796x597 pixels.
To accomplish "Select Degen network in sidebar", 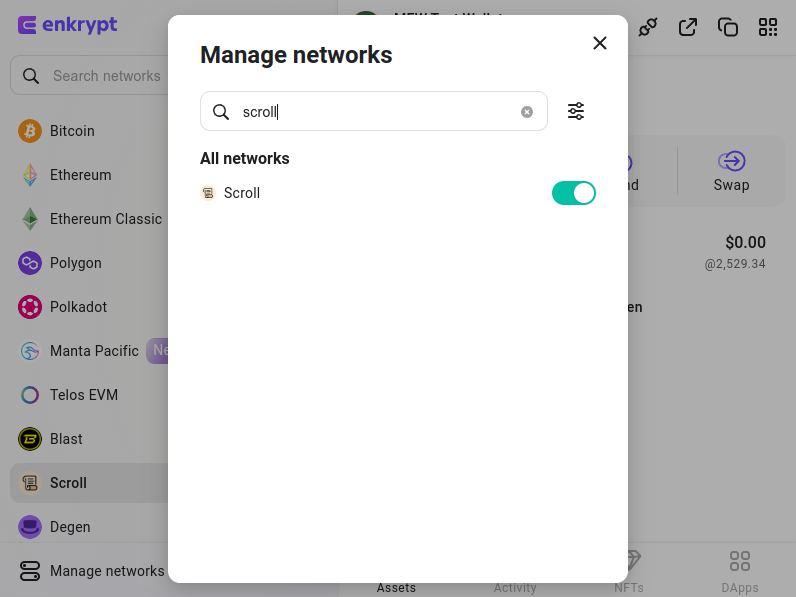I will click(89, 527).
